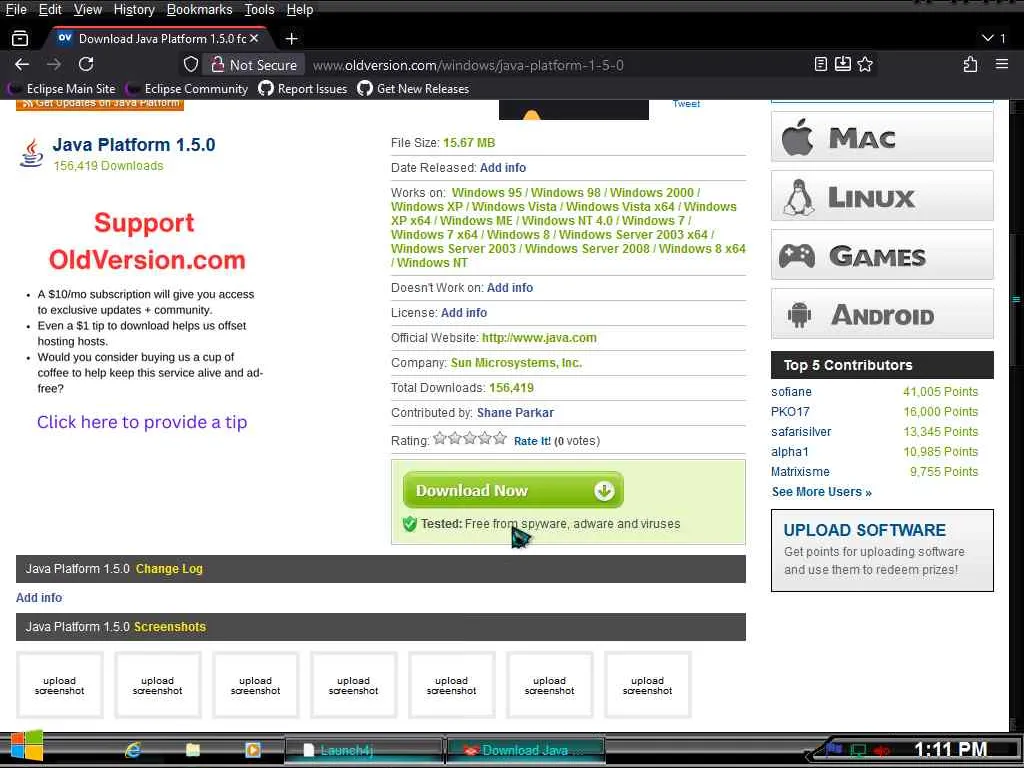Open a new tab with plus icon

pyautogui.click(x=291, y=39)
